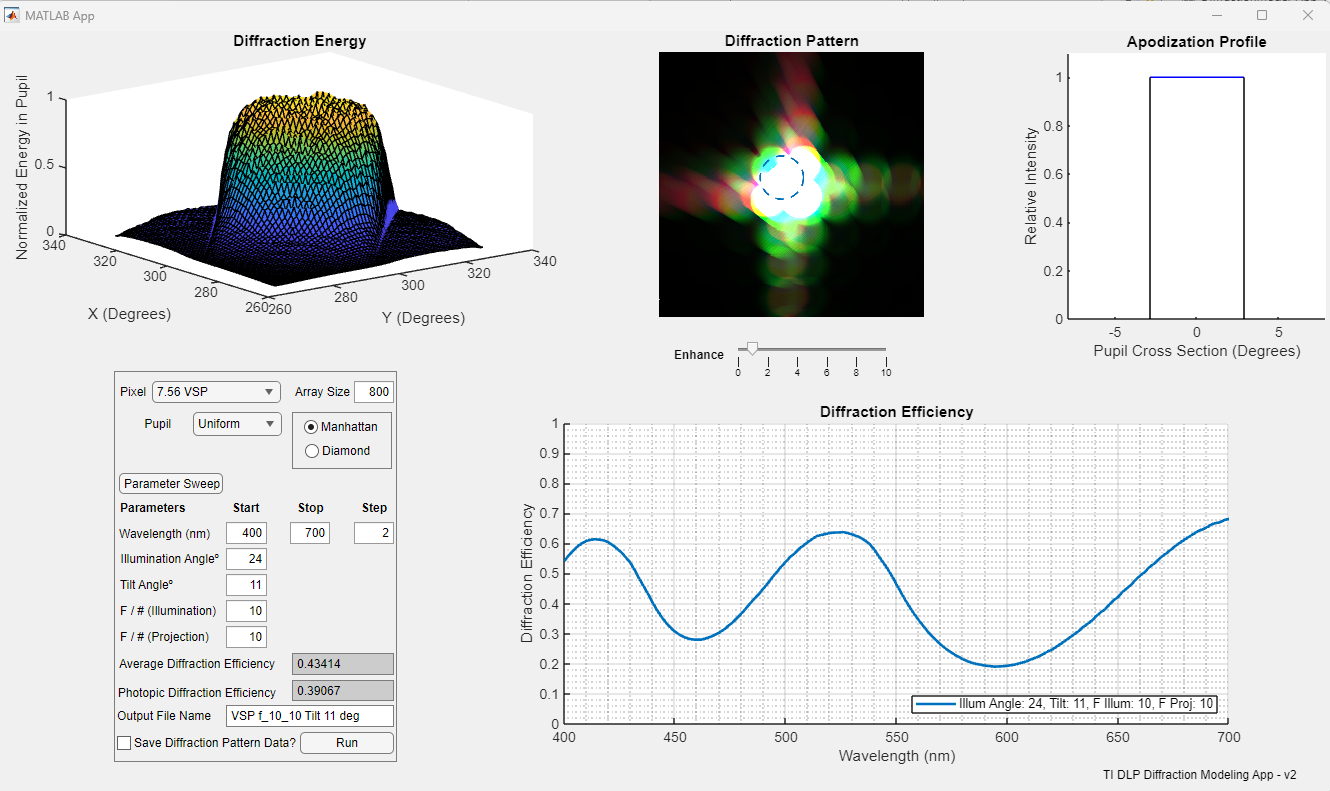
Task: Maximize the MATLAB App window
Action: coord(1261,15)
